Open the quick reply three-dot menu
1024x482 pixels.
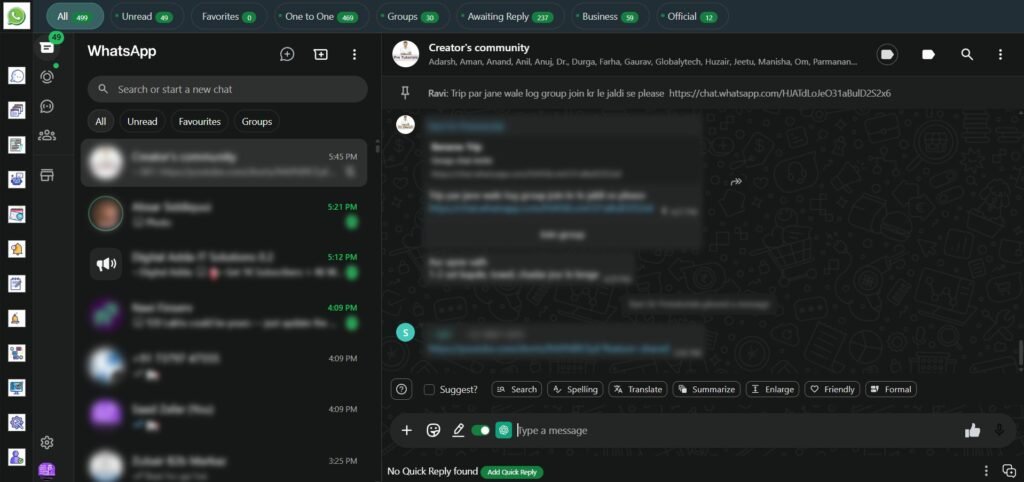click(x=987, y=471)
